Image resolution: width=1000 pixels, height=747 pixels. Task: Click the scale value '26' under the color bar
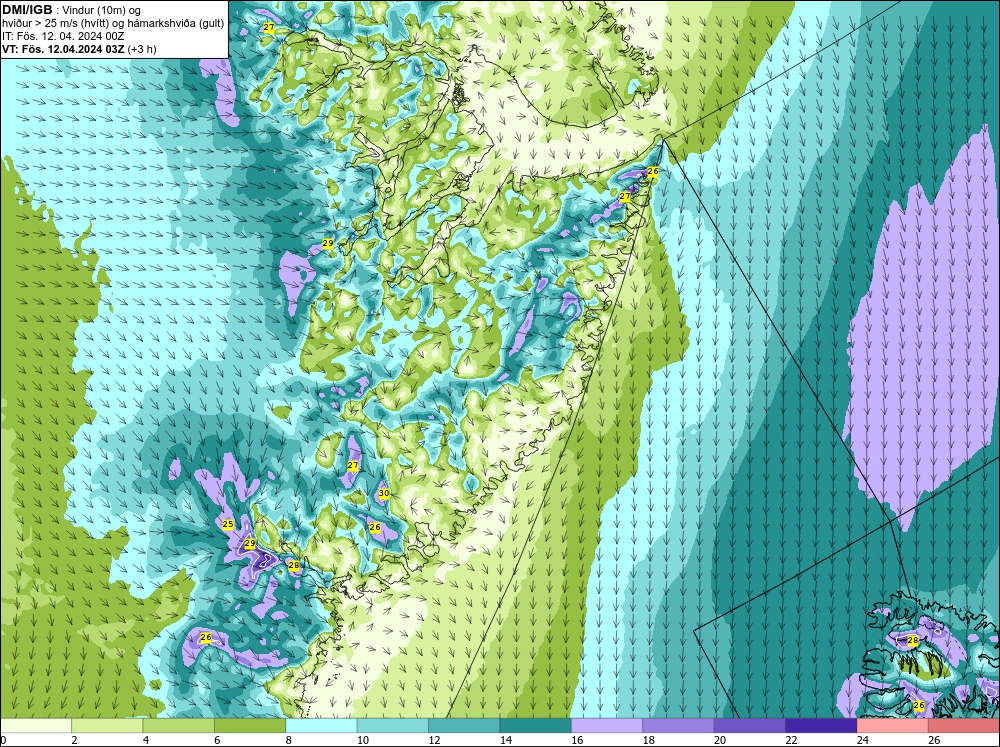point(934,740)
